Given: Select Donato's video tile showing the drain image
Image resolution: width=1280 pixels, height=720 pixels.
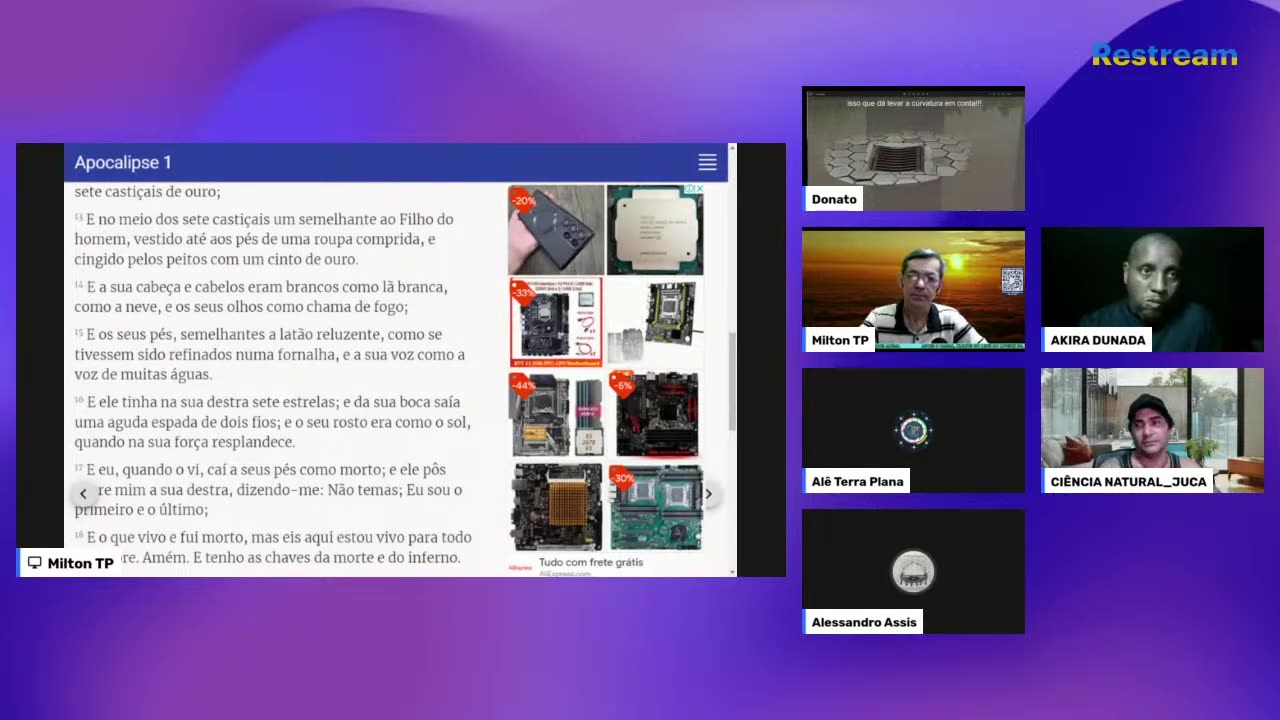Looking at the screenshot, I should click(913, 148).
